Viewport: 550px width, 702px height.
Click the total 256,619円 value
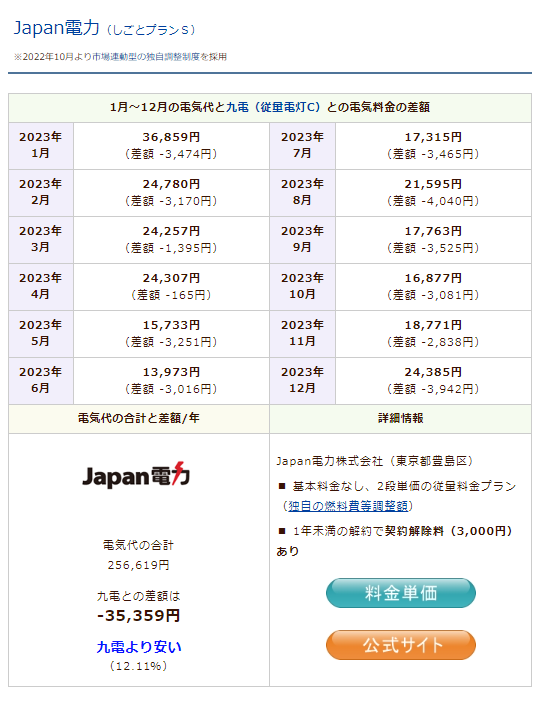point(139,565)
